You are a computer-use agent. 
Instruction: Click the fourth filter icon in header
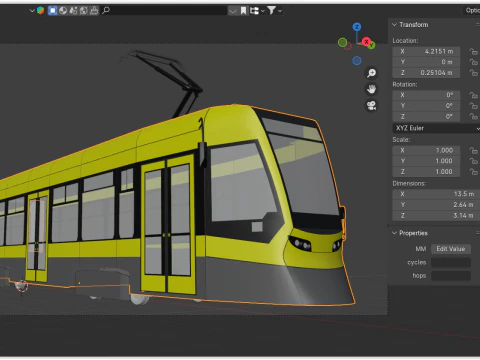click(84, 11)
